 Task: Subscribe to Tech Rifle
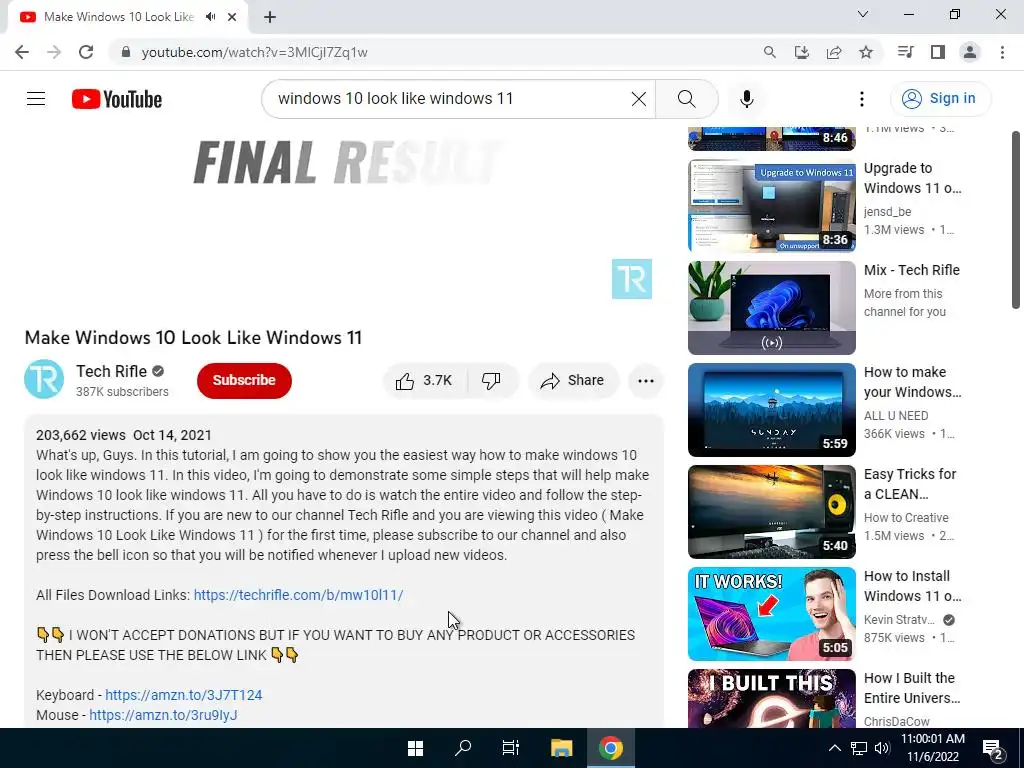(x=244, y=381)
